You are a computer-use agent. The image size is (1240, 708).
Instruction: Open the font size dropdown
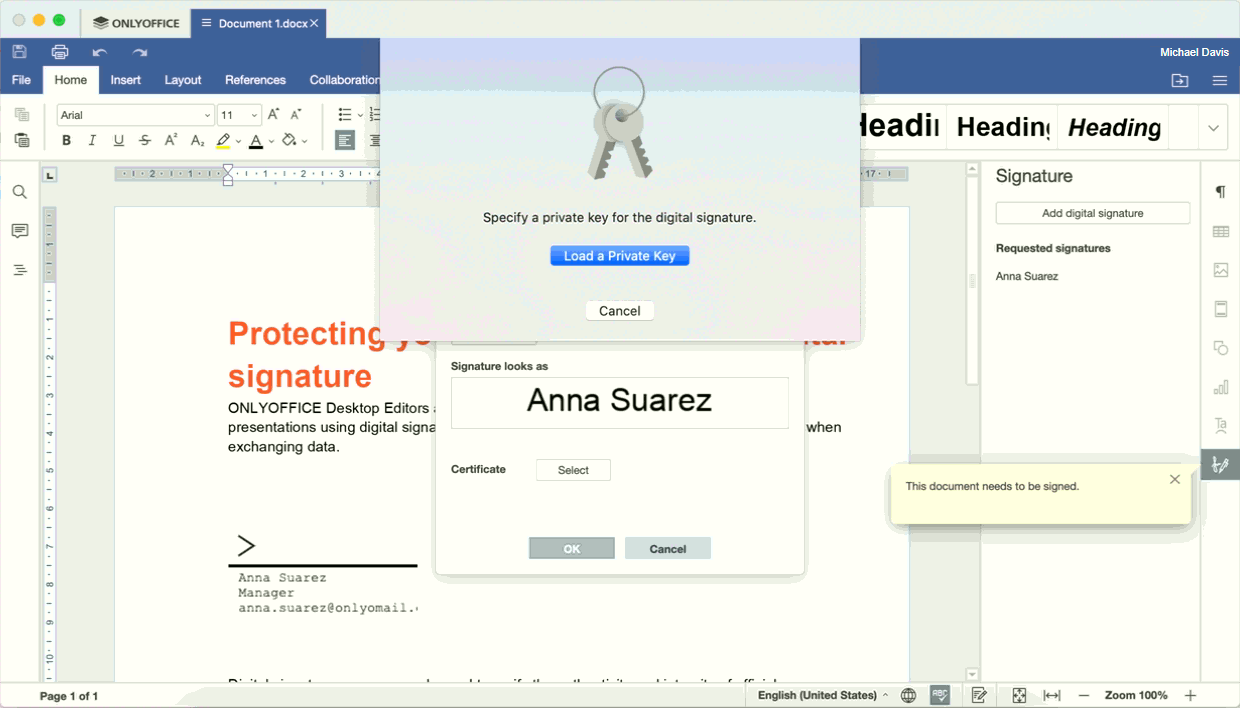(x=252, y=114)
